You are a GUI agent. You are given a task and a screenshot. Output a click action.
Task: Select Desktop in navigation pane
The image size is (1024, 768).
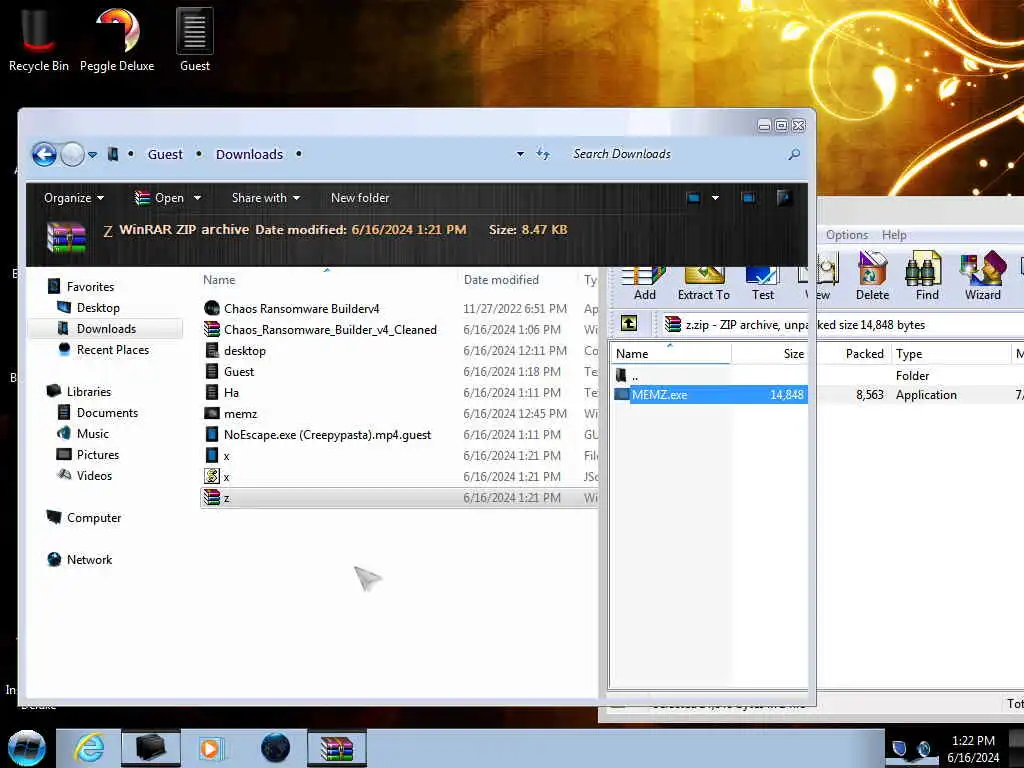pos(98,308)
